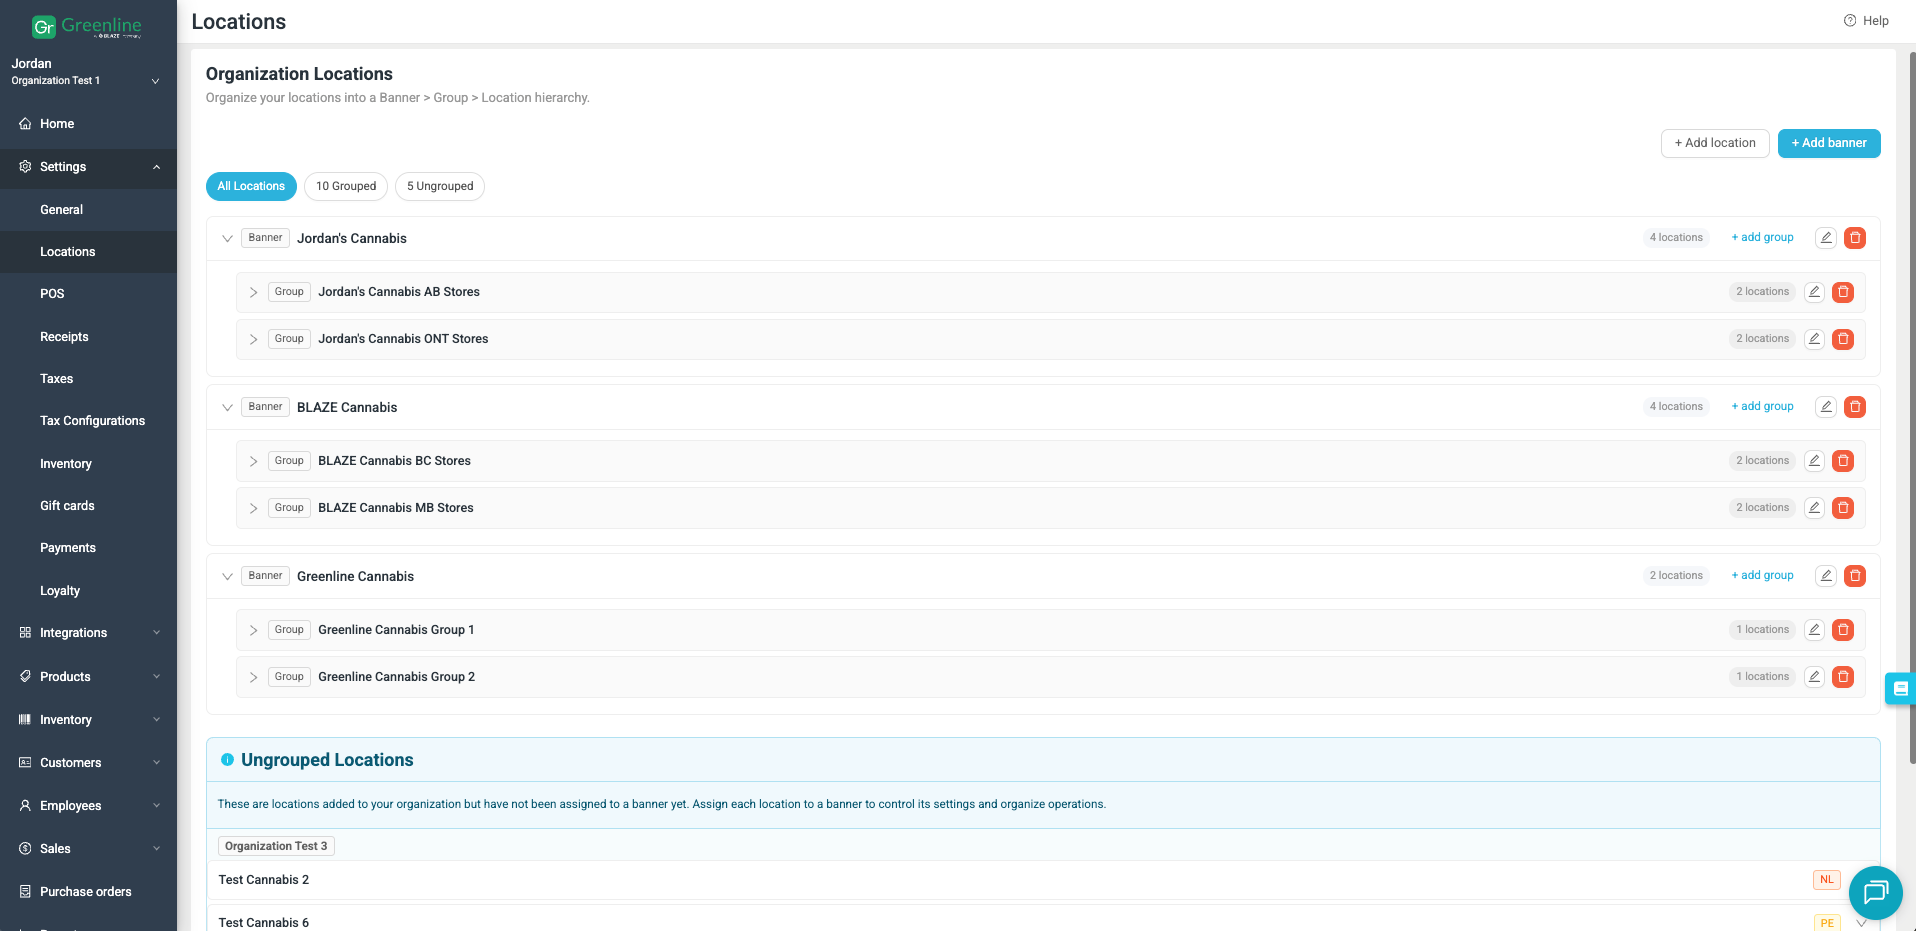Delete the Jordan's Cannabis ONT Stores group

pos(1843,339)
